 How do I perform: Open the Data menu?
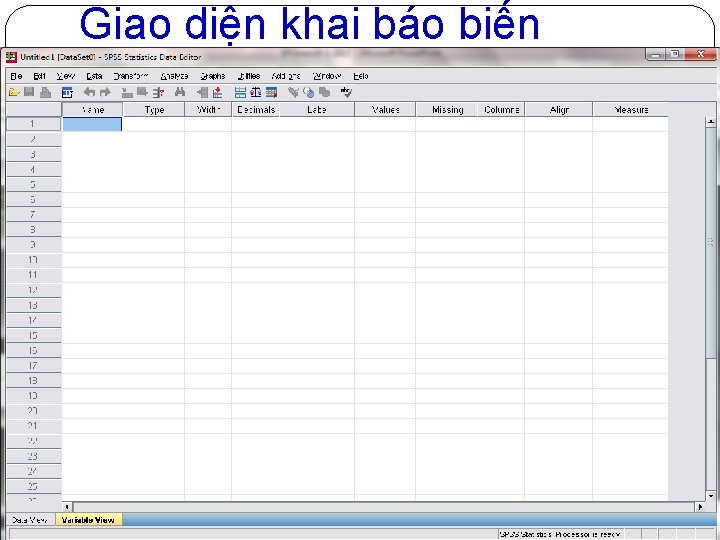[x=94, y=76]
